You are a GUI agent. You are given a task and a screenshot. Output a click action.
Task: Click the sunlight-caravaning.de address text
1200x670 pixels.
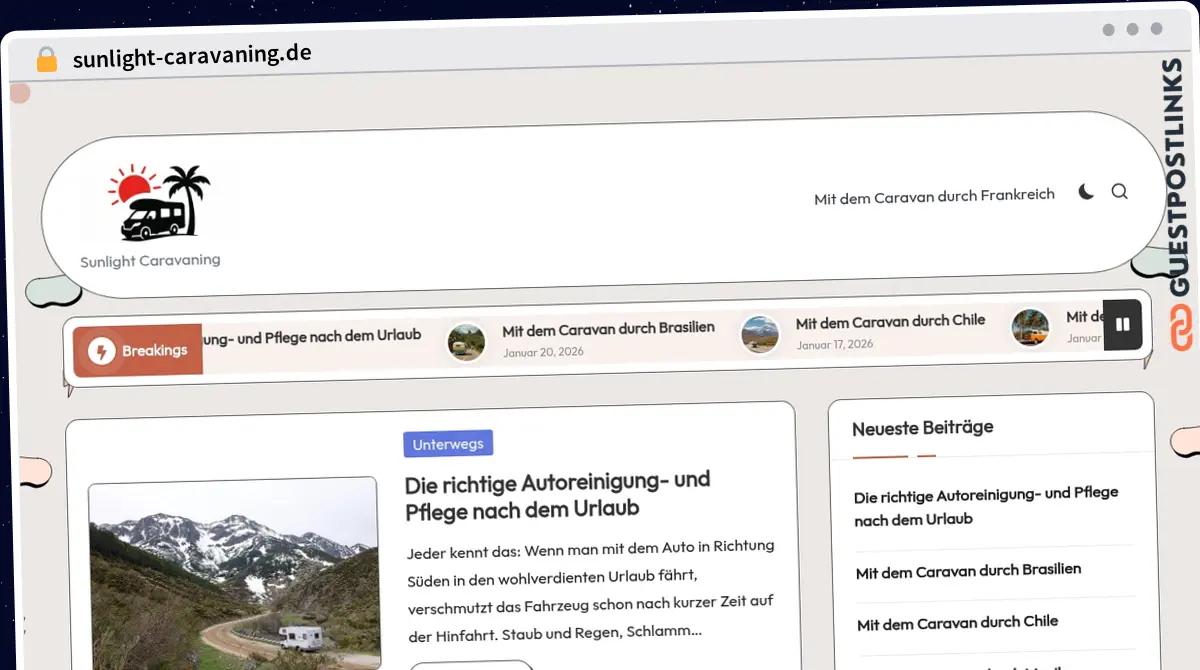point(192,56)
